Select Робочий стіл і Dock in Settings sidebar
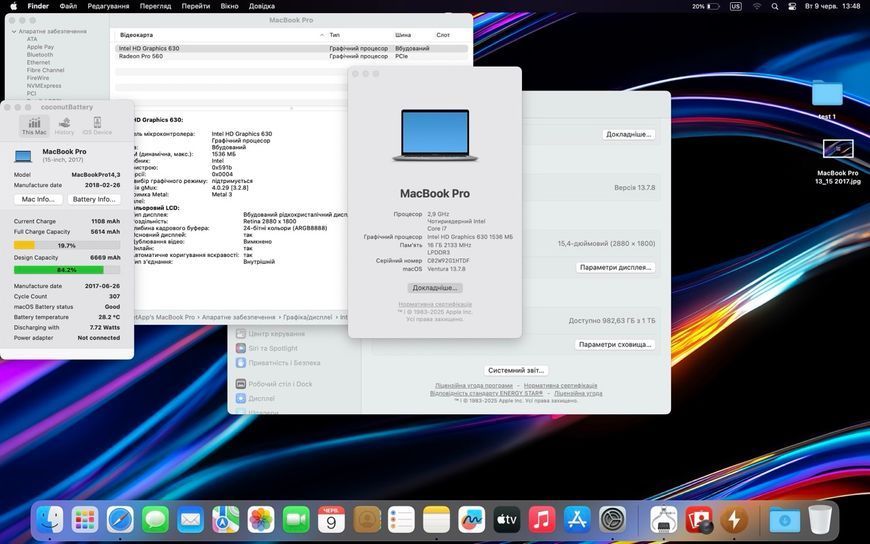 pyautogui.click(x=274, y=384)
